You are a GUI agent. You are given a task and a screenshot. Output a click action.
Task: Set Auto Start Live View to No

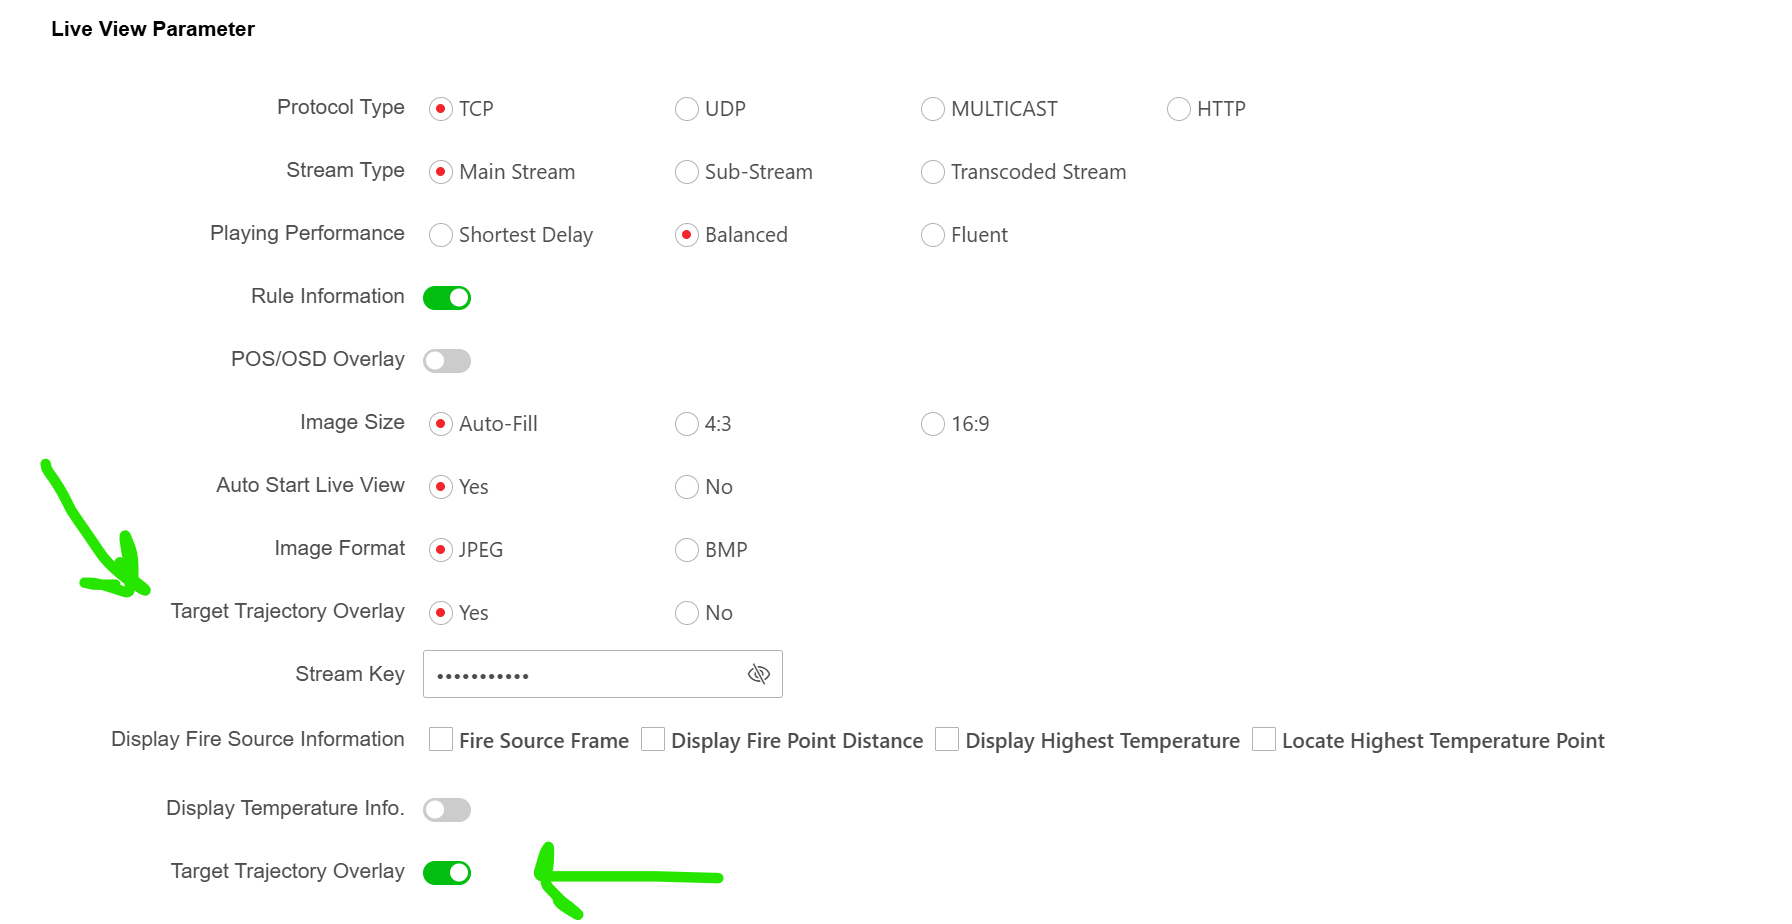coord(687,487)
